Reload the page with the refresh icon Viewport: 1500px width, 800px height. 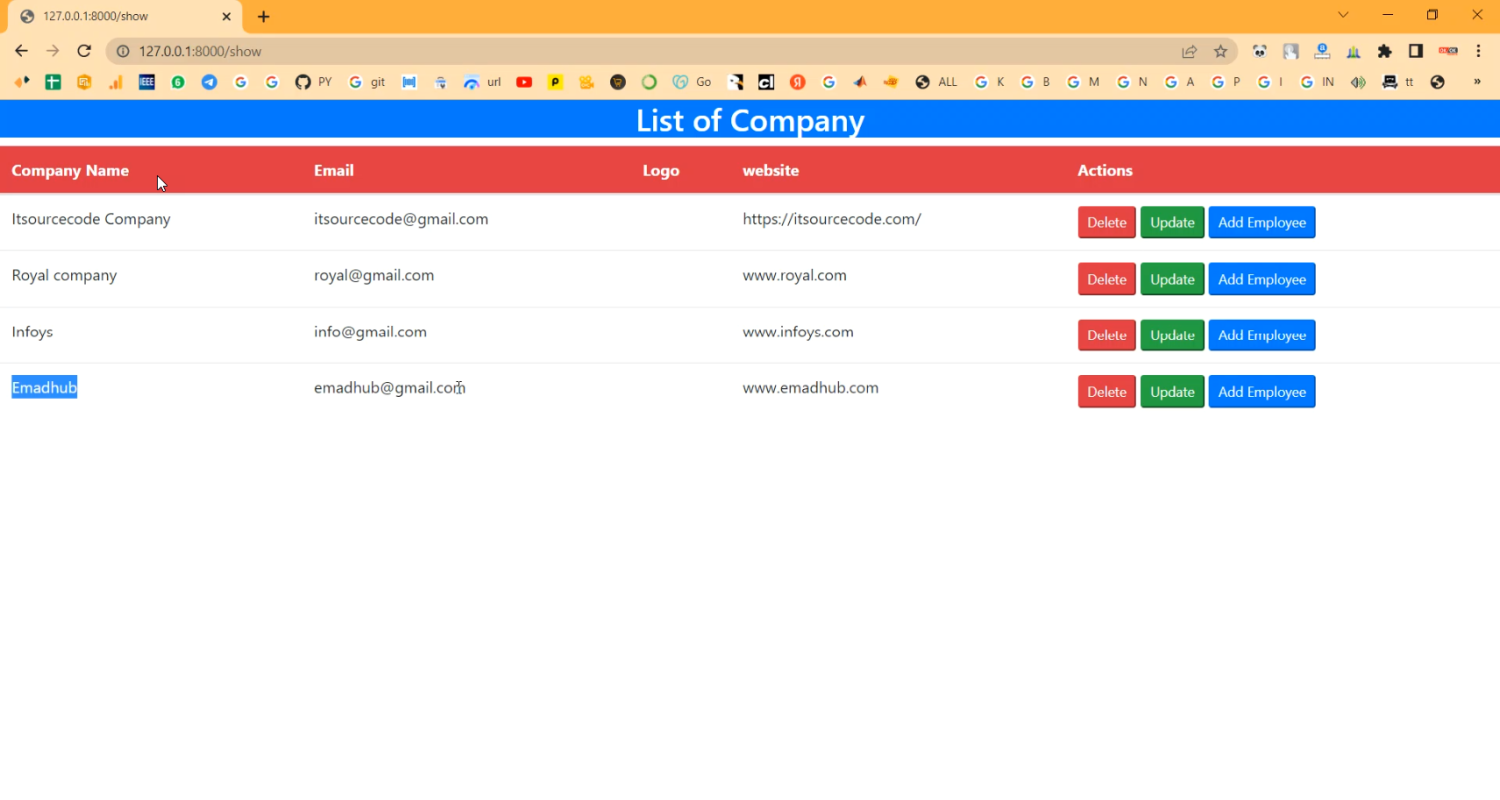click(x=84, y=51)
